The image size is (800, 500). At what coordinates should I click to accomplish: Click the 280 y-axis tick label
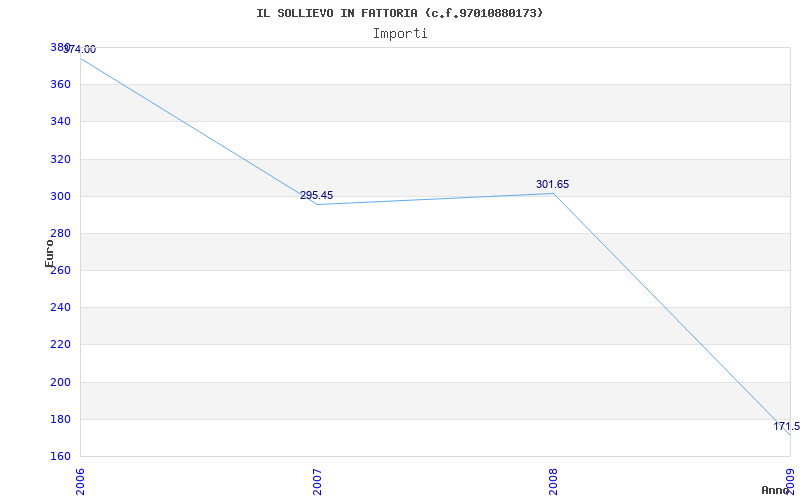[60, 233]
